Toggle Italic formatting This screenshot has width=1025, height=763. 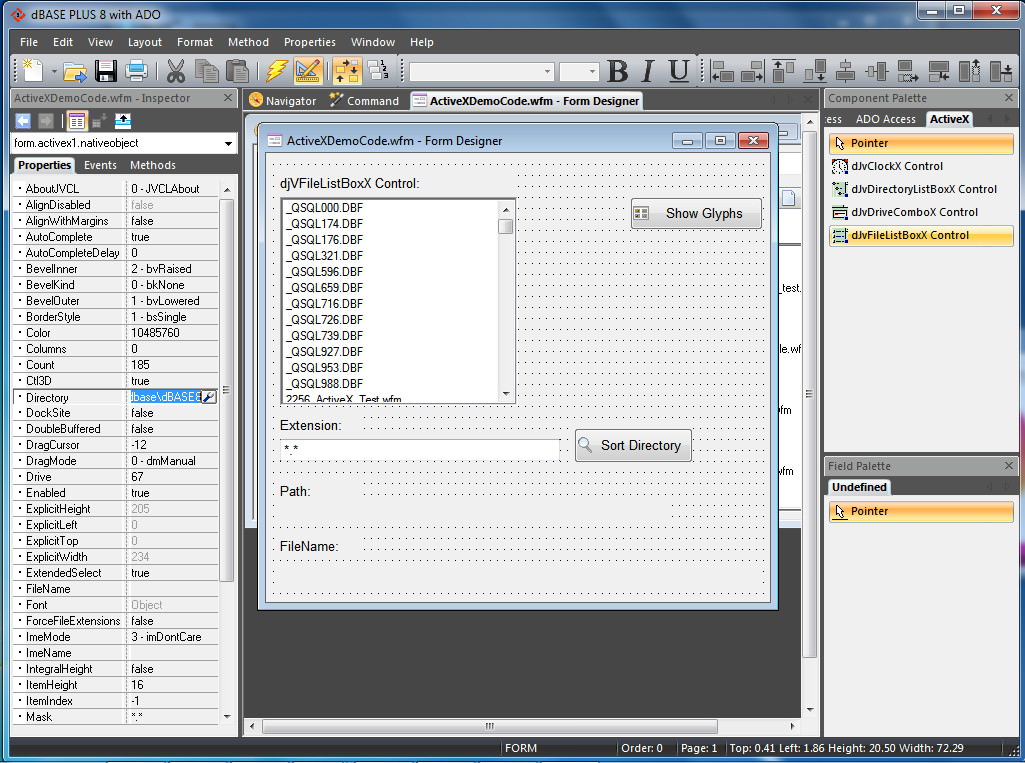point(648,71)
